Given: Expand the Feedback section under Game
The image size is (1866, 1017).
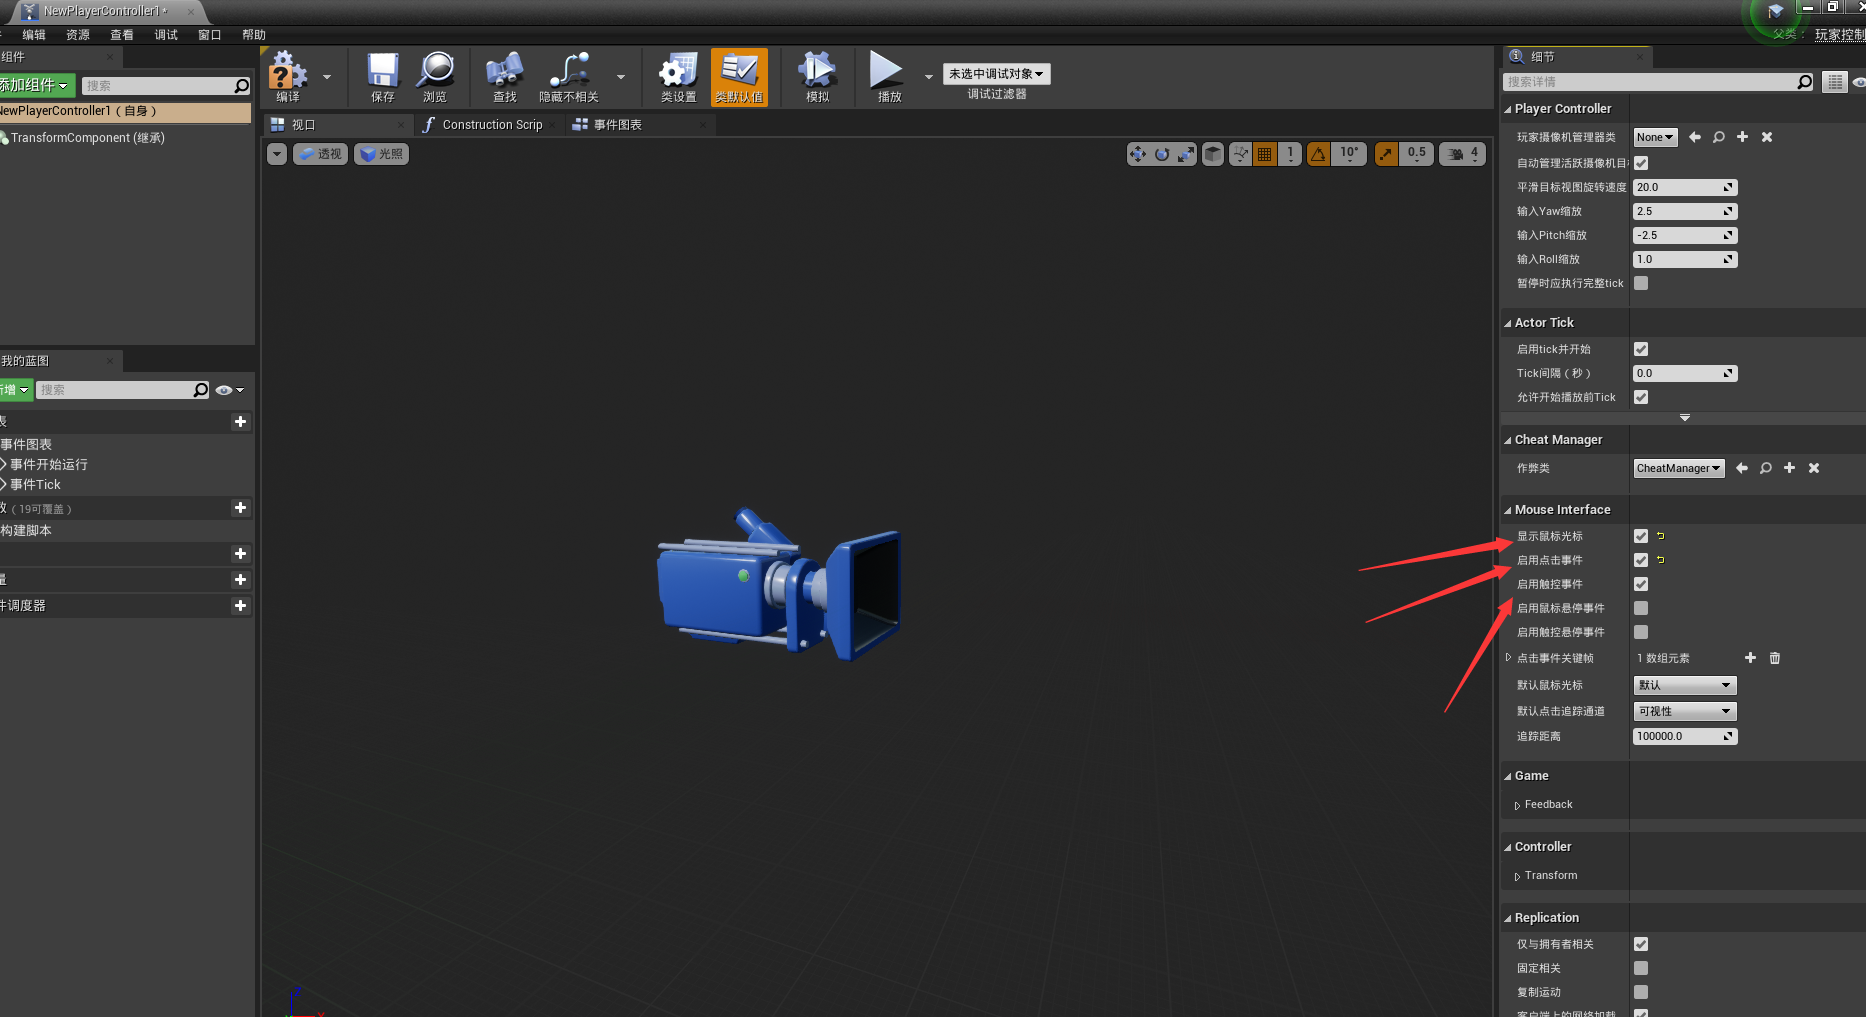Looking at the screenshot, I should [x=1548, y=805].
